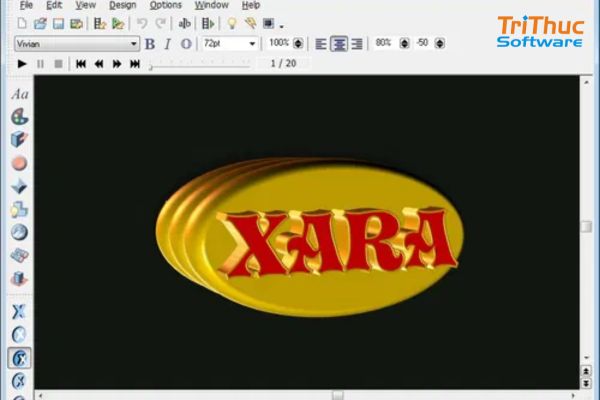Open the Design menu
This screenshot has height=400, width=600.
point(122,5)
